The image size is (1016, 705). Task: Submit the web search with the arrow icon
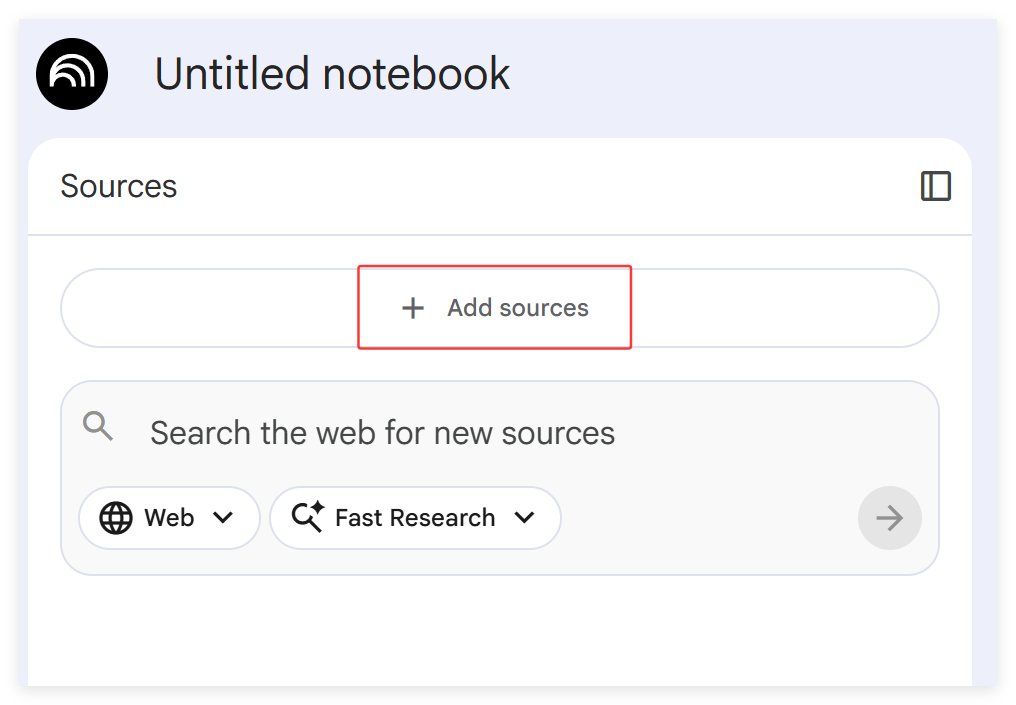click(x=889, y=517)
